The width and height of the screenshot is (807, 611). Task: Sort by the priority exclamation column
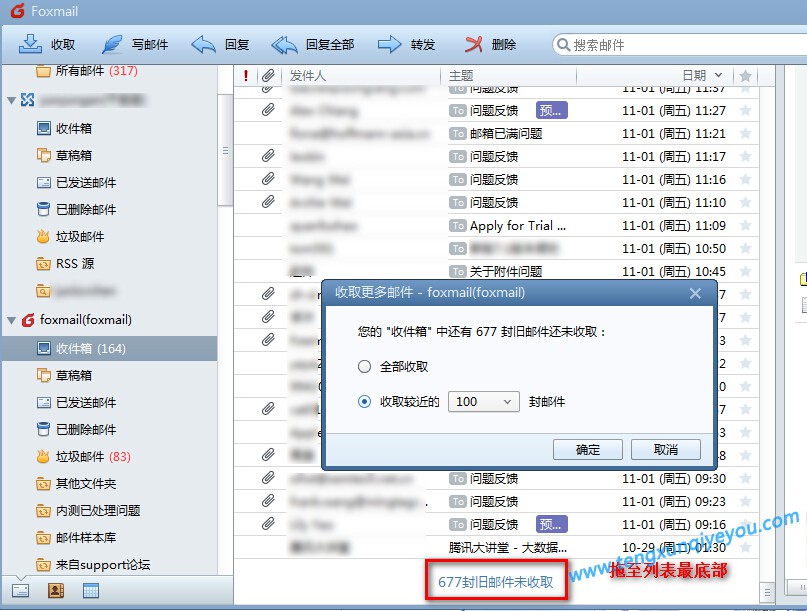tap(246, 76)
